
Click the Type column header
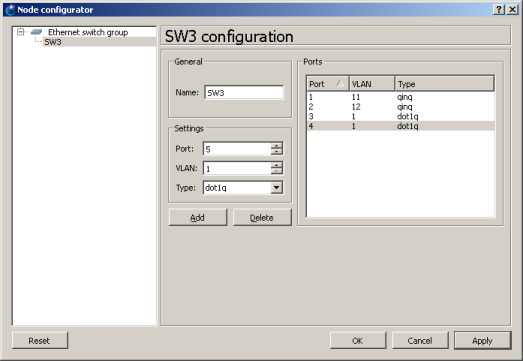tap(444, 84)
